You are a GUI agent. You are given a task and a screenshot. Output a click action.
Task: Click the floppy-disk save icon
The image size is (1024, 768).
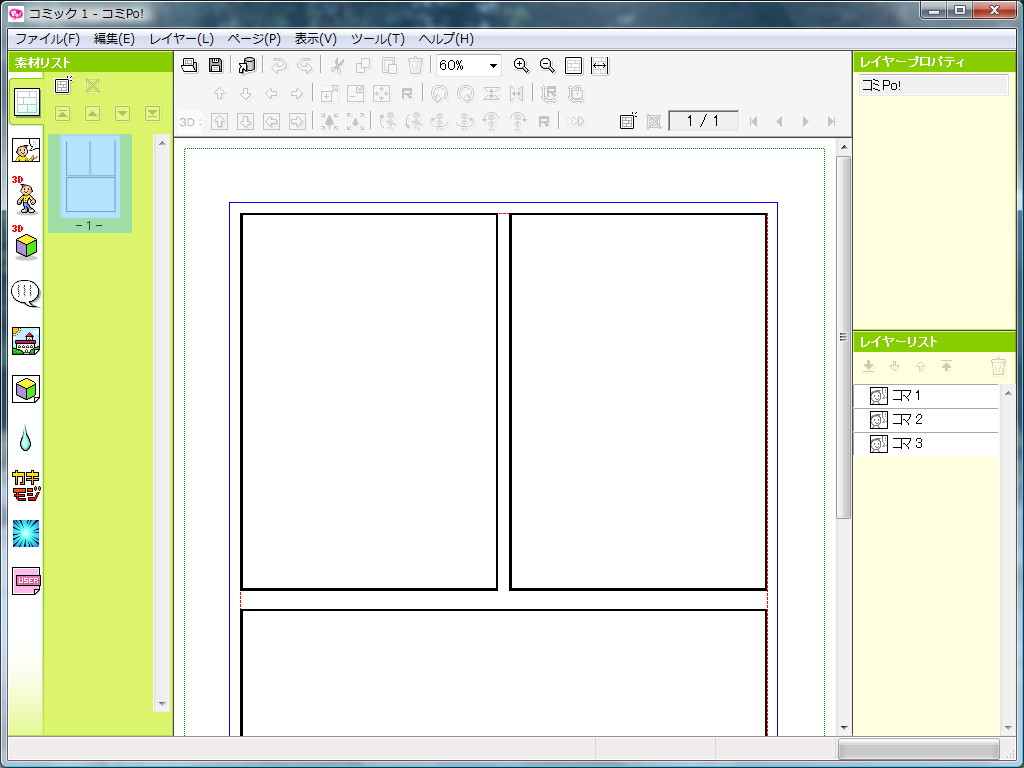pyautogui.click(x=215, y=65)
